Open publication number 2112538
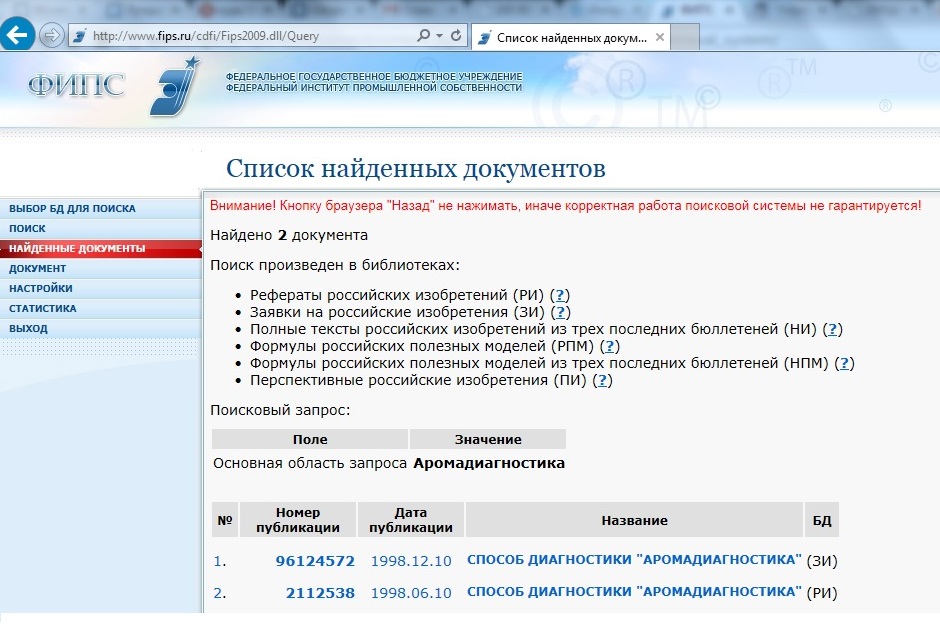 click(320, 593)
